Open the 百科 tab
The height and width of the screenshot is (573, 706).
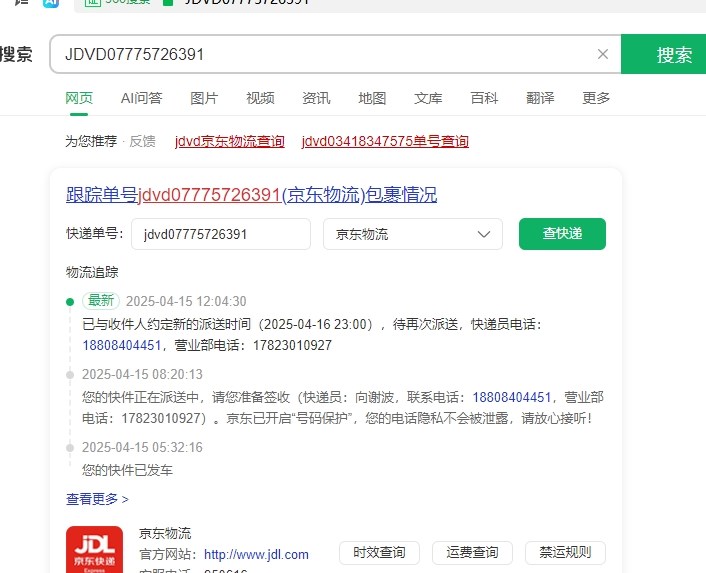coord(484,98)
